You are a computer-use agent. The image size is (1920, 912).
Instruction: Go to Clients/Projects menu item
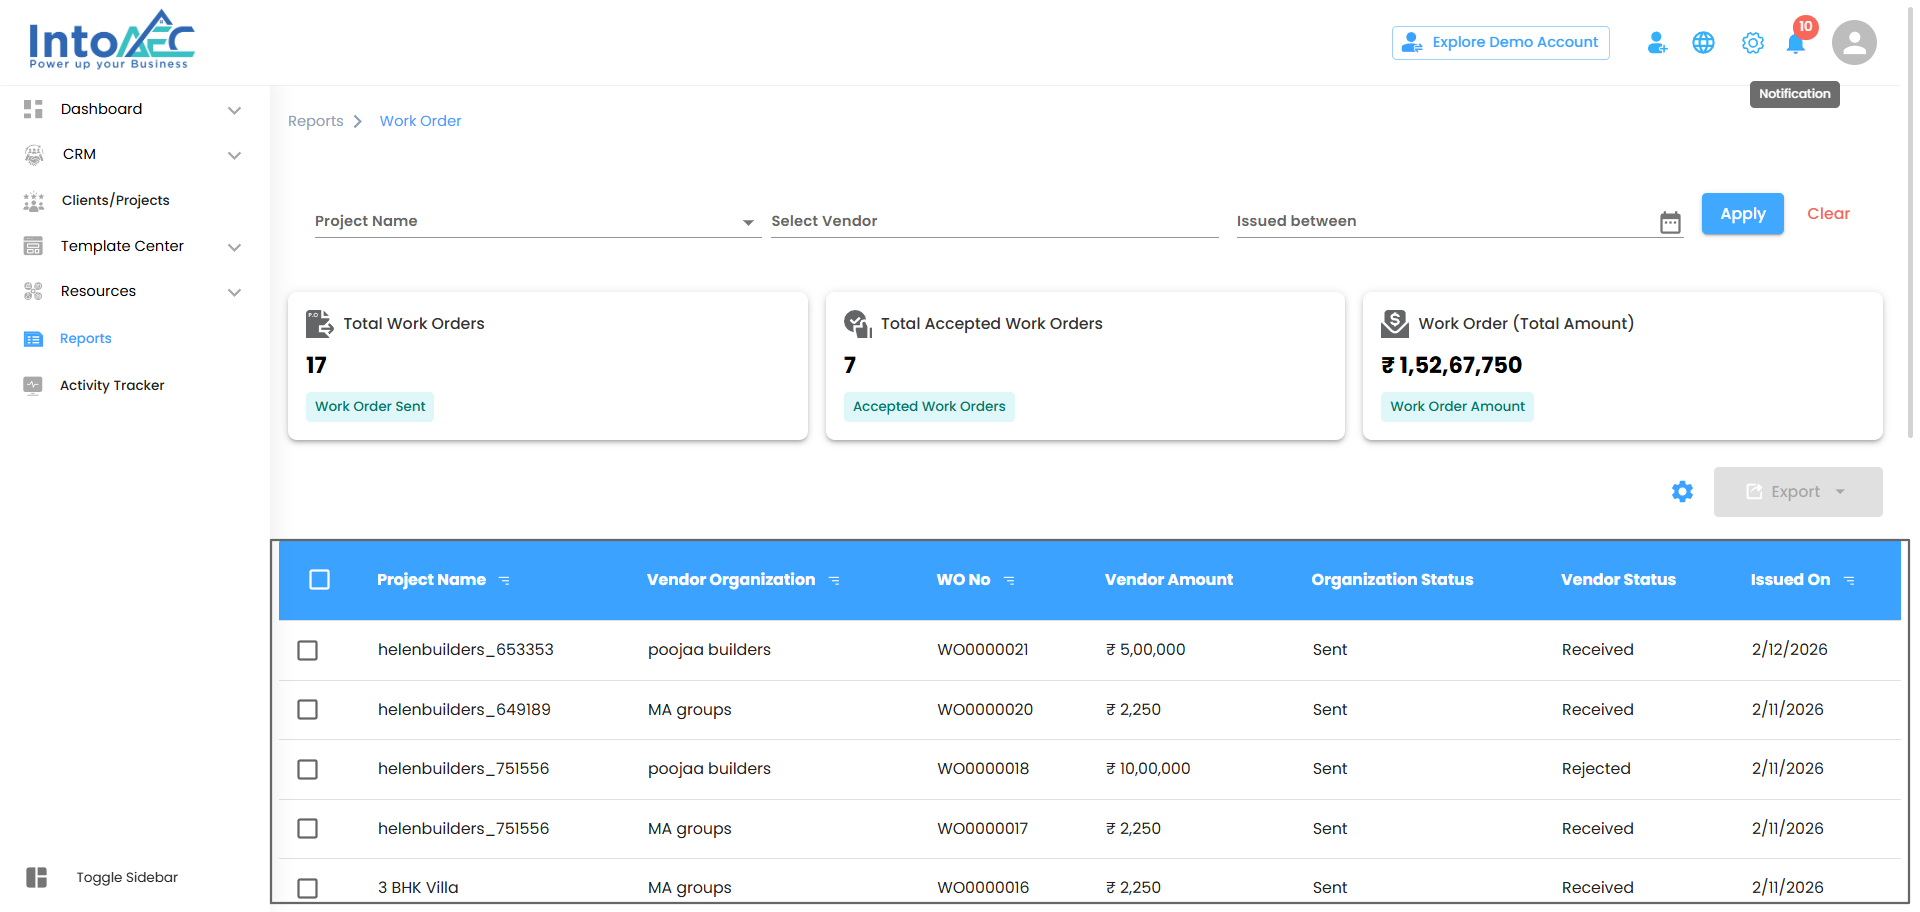tap(115, 200)
